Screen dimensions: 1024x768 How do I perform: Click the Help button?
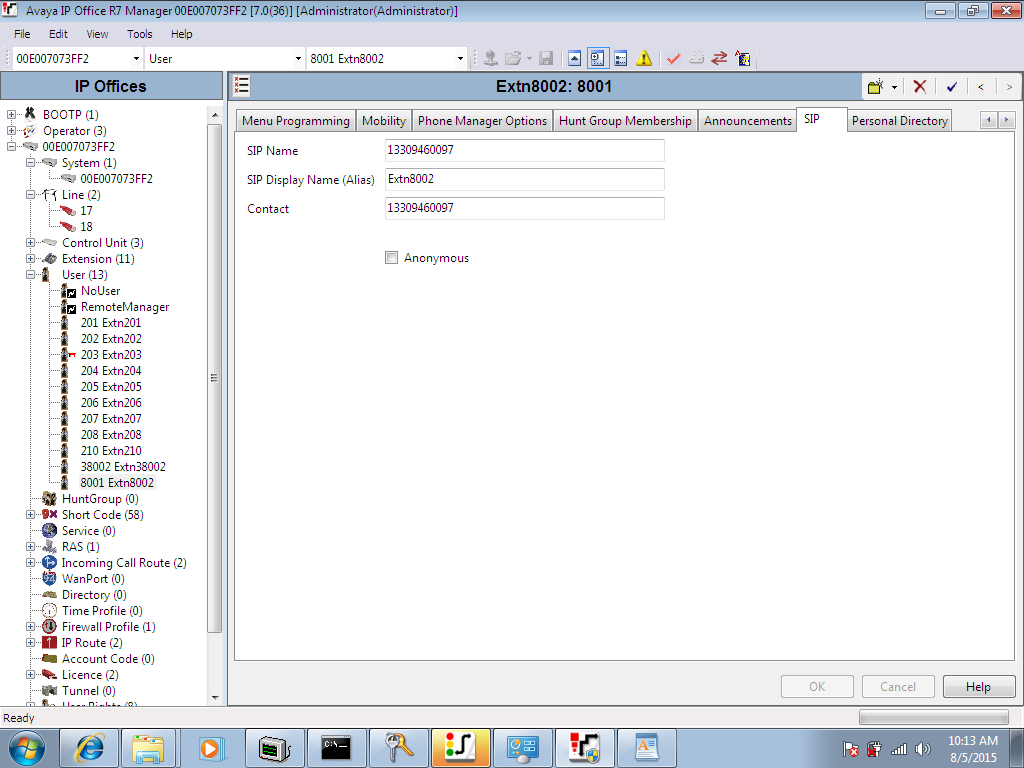978,686
